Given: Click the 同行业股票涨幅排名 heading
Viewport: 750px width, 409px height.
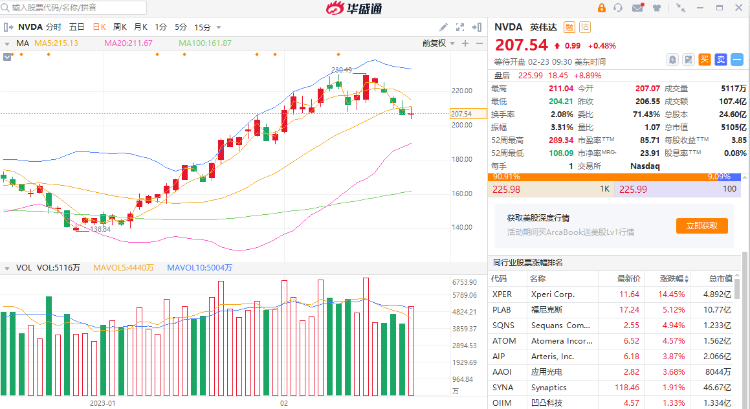Looking at the screenshot, I should (528, 263).
